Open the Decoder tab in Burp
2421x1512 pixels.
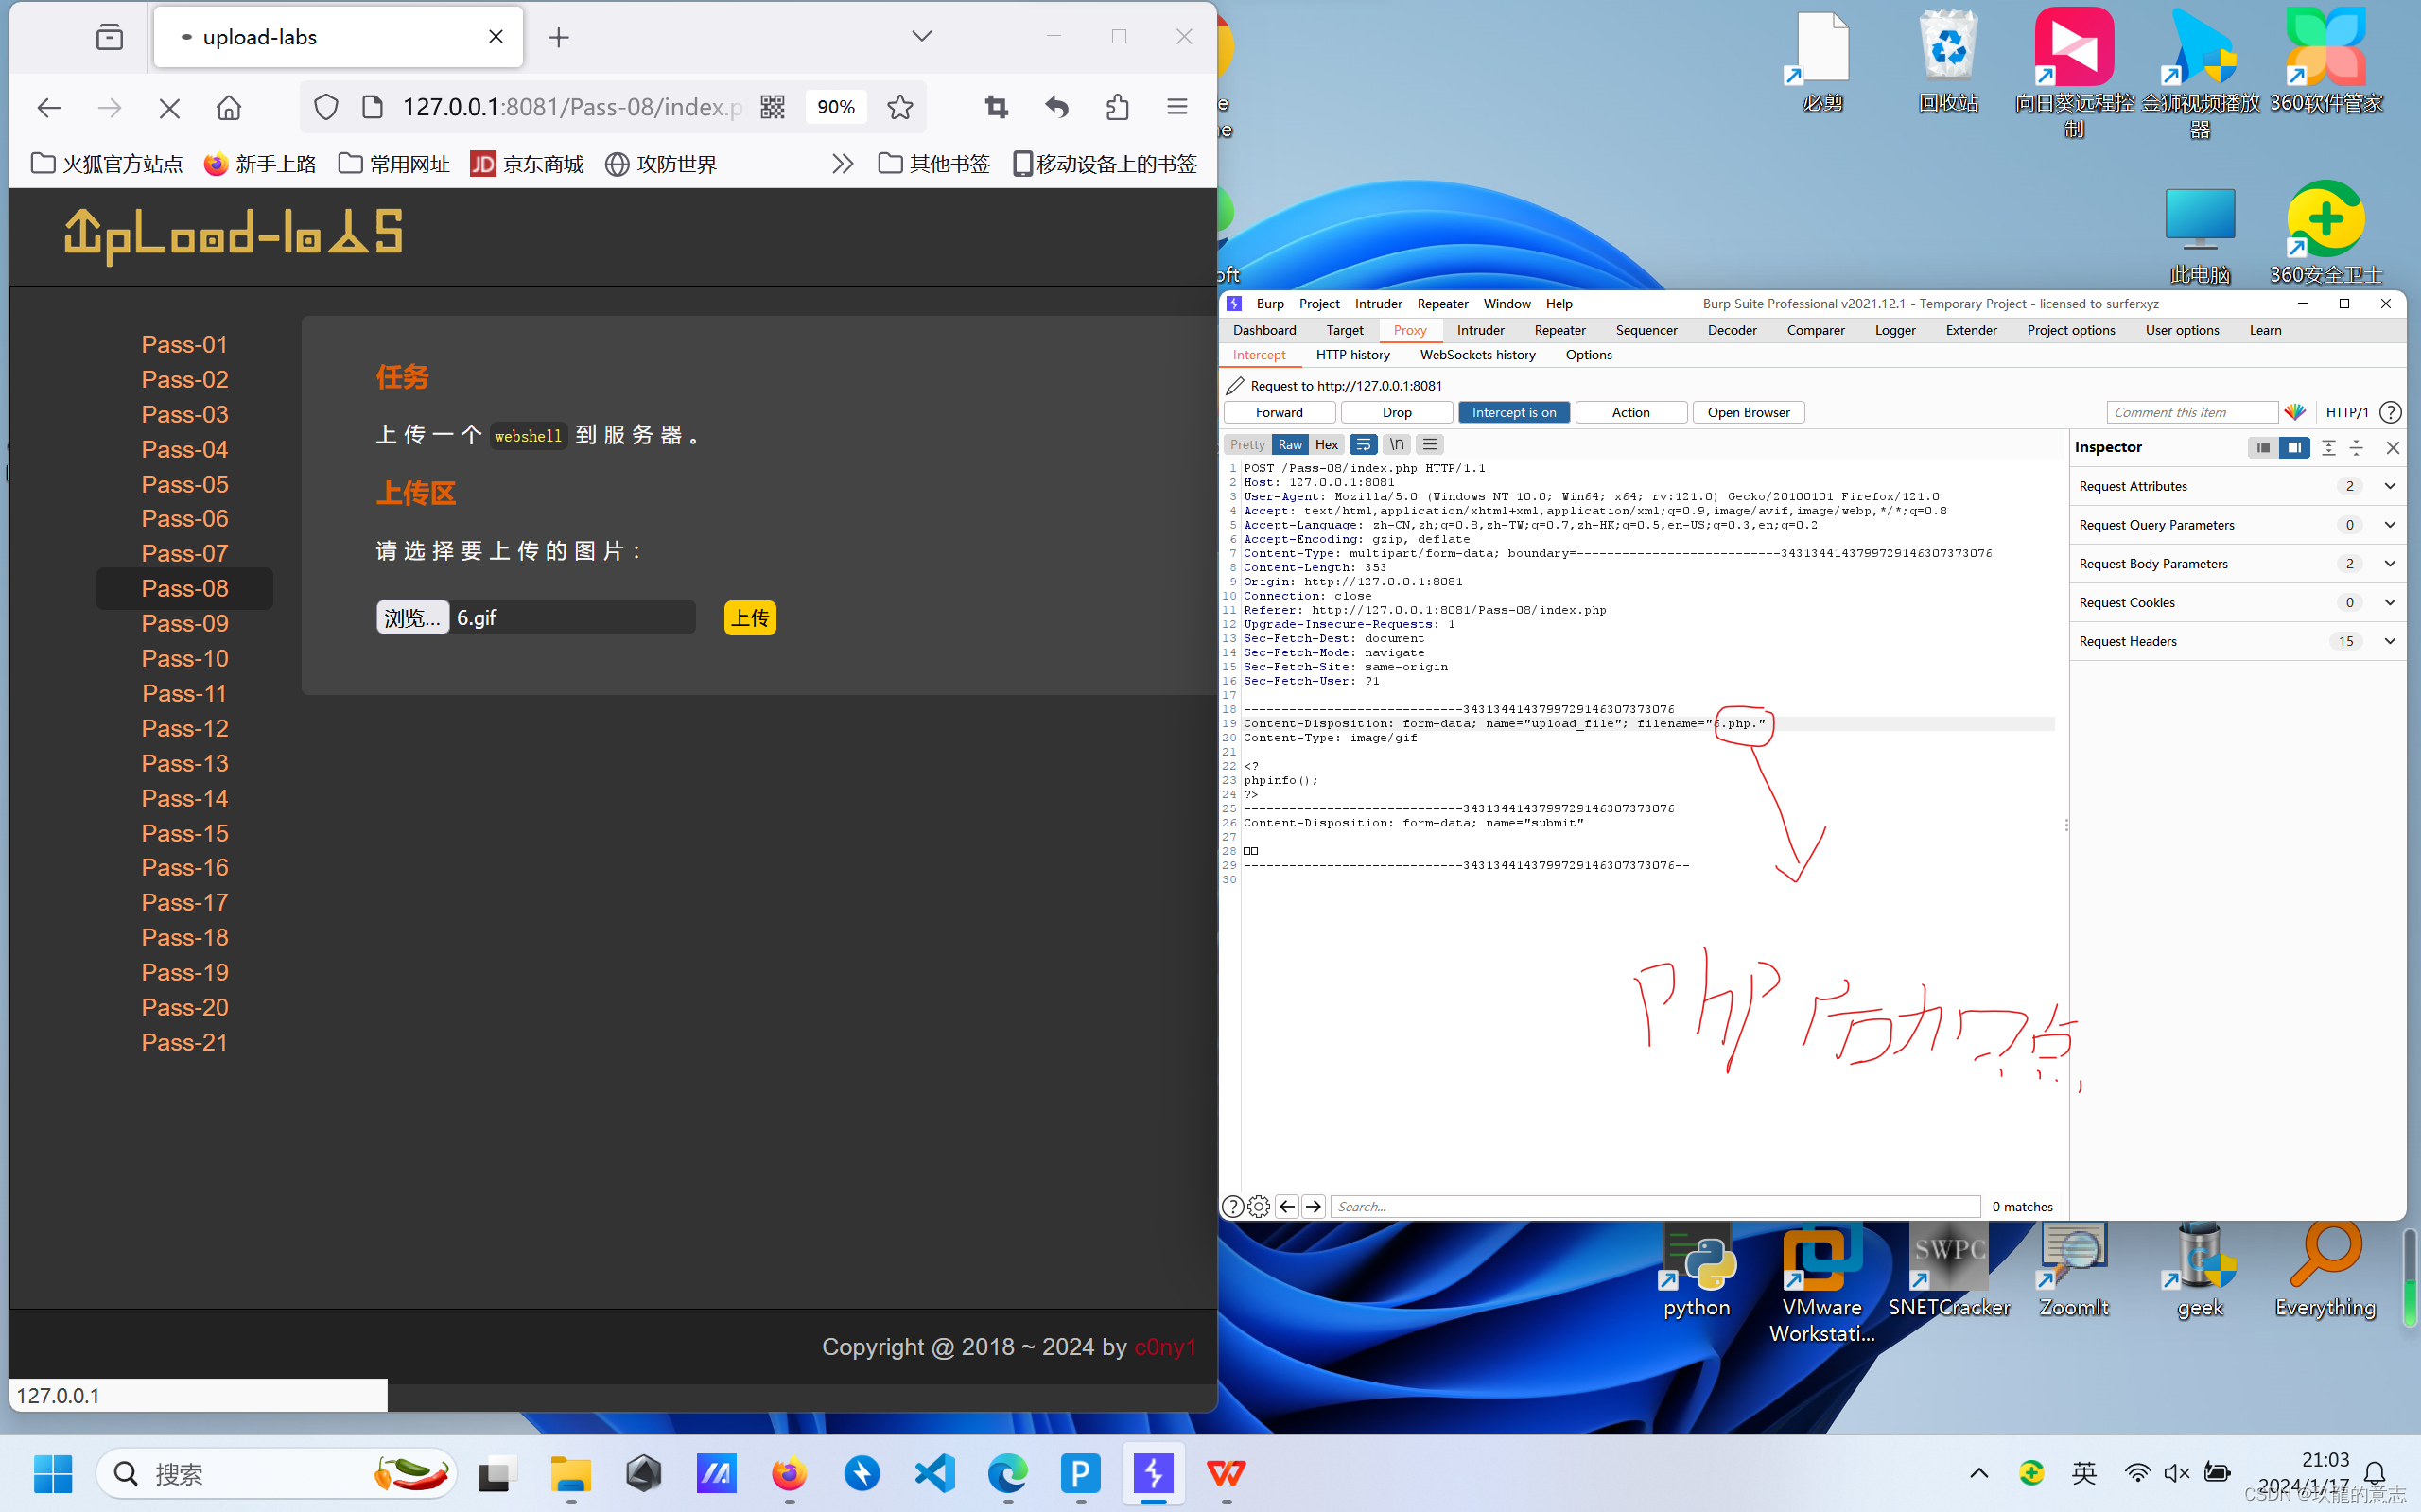tap(1732, 330)
